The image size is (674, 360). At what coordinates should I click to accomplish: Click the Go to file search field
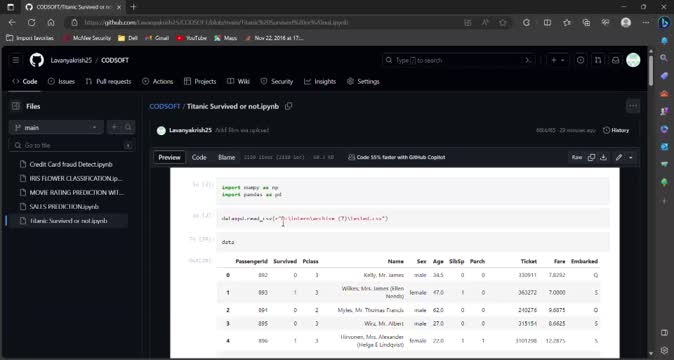[71, 145]
